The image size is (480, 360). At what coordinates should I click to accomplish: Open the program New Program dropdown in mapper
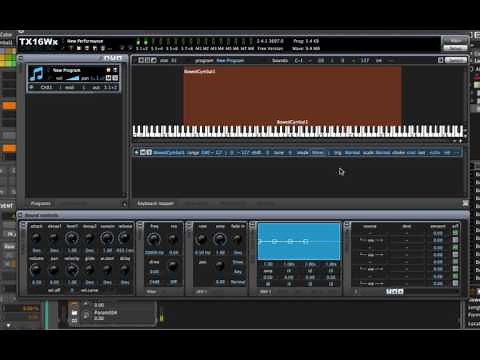[x=230, y=60]
